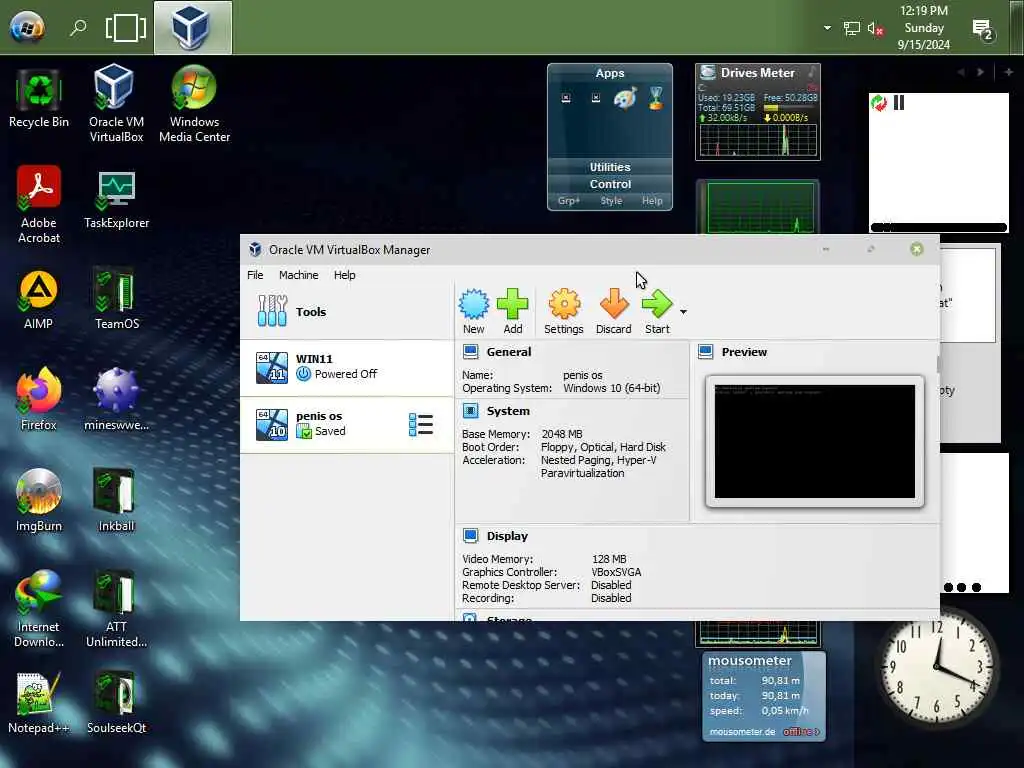Viewport: 1024px width, 768px height.
Task: Select Utilities group in launcher gadget
Action: click(610, 167)
